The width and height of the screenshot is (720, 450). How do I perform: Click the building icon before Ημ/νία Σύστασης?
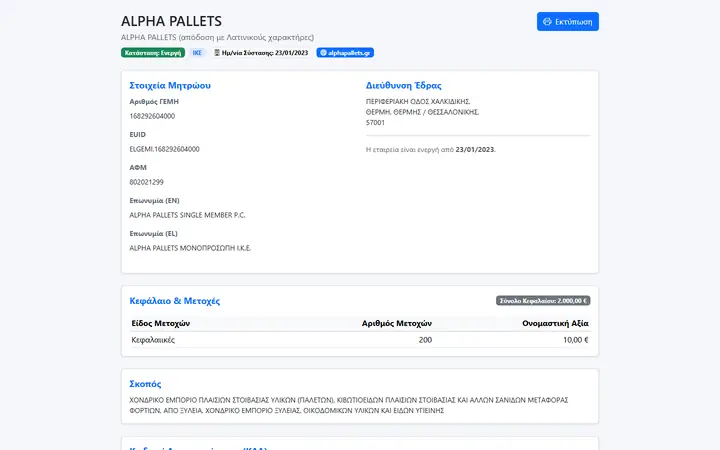coord(217,53)
